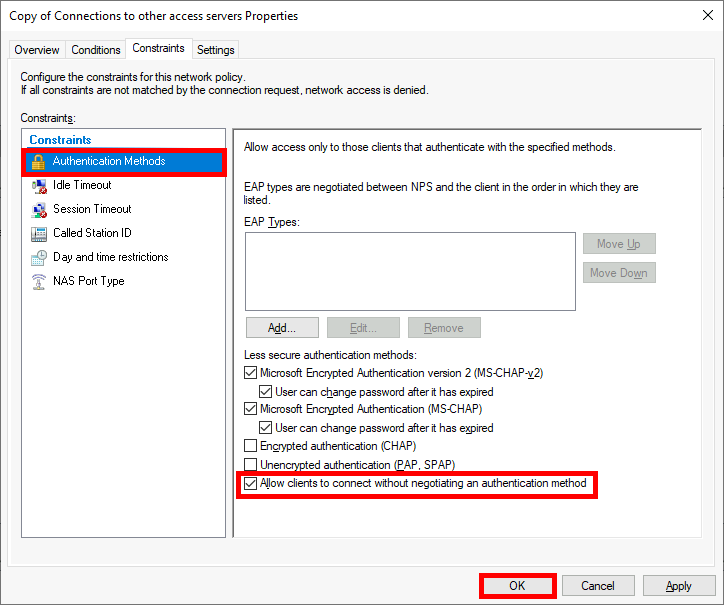Confirm the dialog with OK
Viewport: 724px width, 605px height.
pos(517,586)
